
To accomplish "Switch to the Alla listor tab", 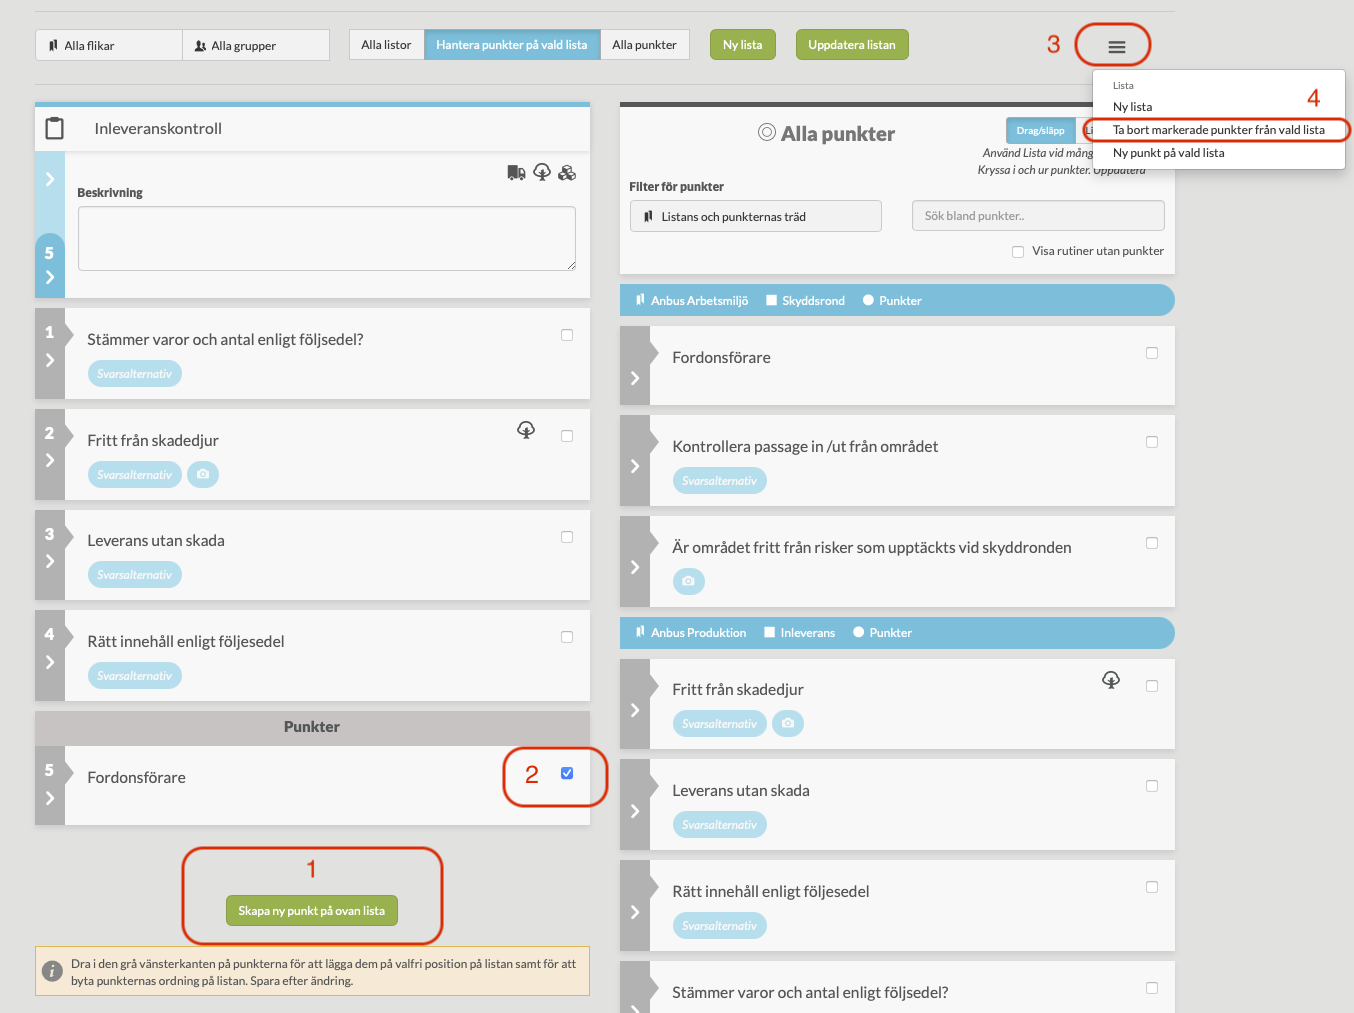I will coord(386,45).
